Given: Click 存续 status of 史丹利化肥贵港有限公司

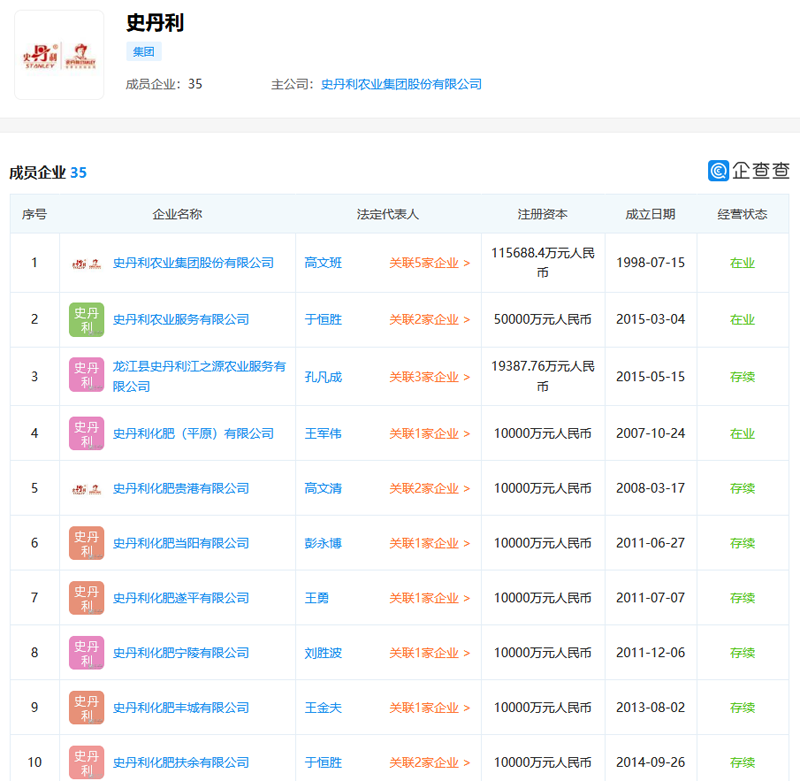Looking at the screenshot, I should [742, 489].
